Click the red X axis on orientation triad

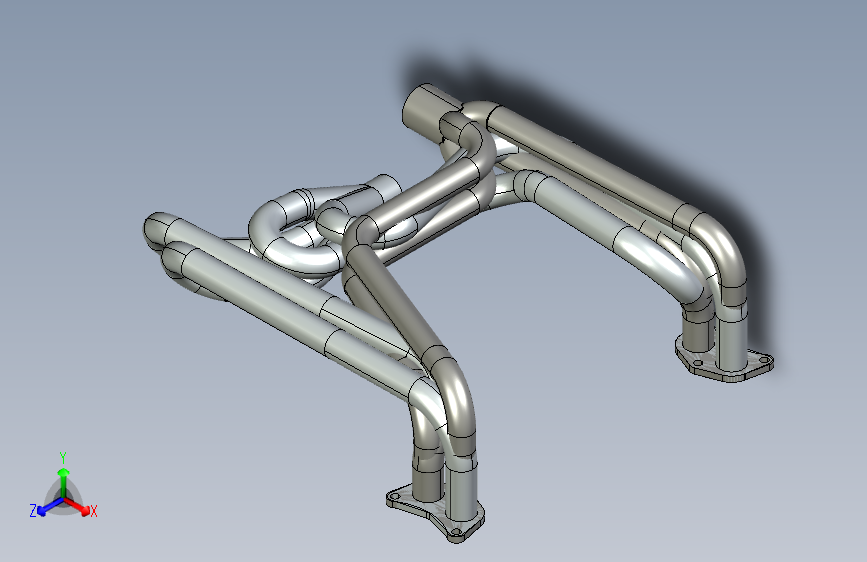(77, 507)
